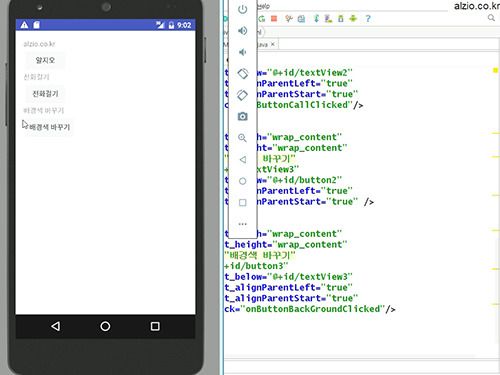This screenshot has width=500, height=375.
Task: Tap the 9:02 clock in status bar
Action: pyautogui.click(x=184, y=25)
